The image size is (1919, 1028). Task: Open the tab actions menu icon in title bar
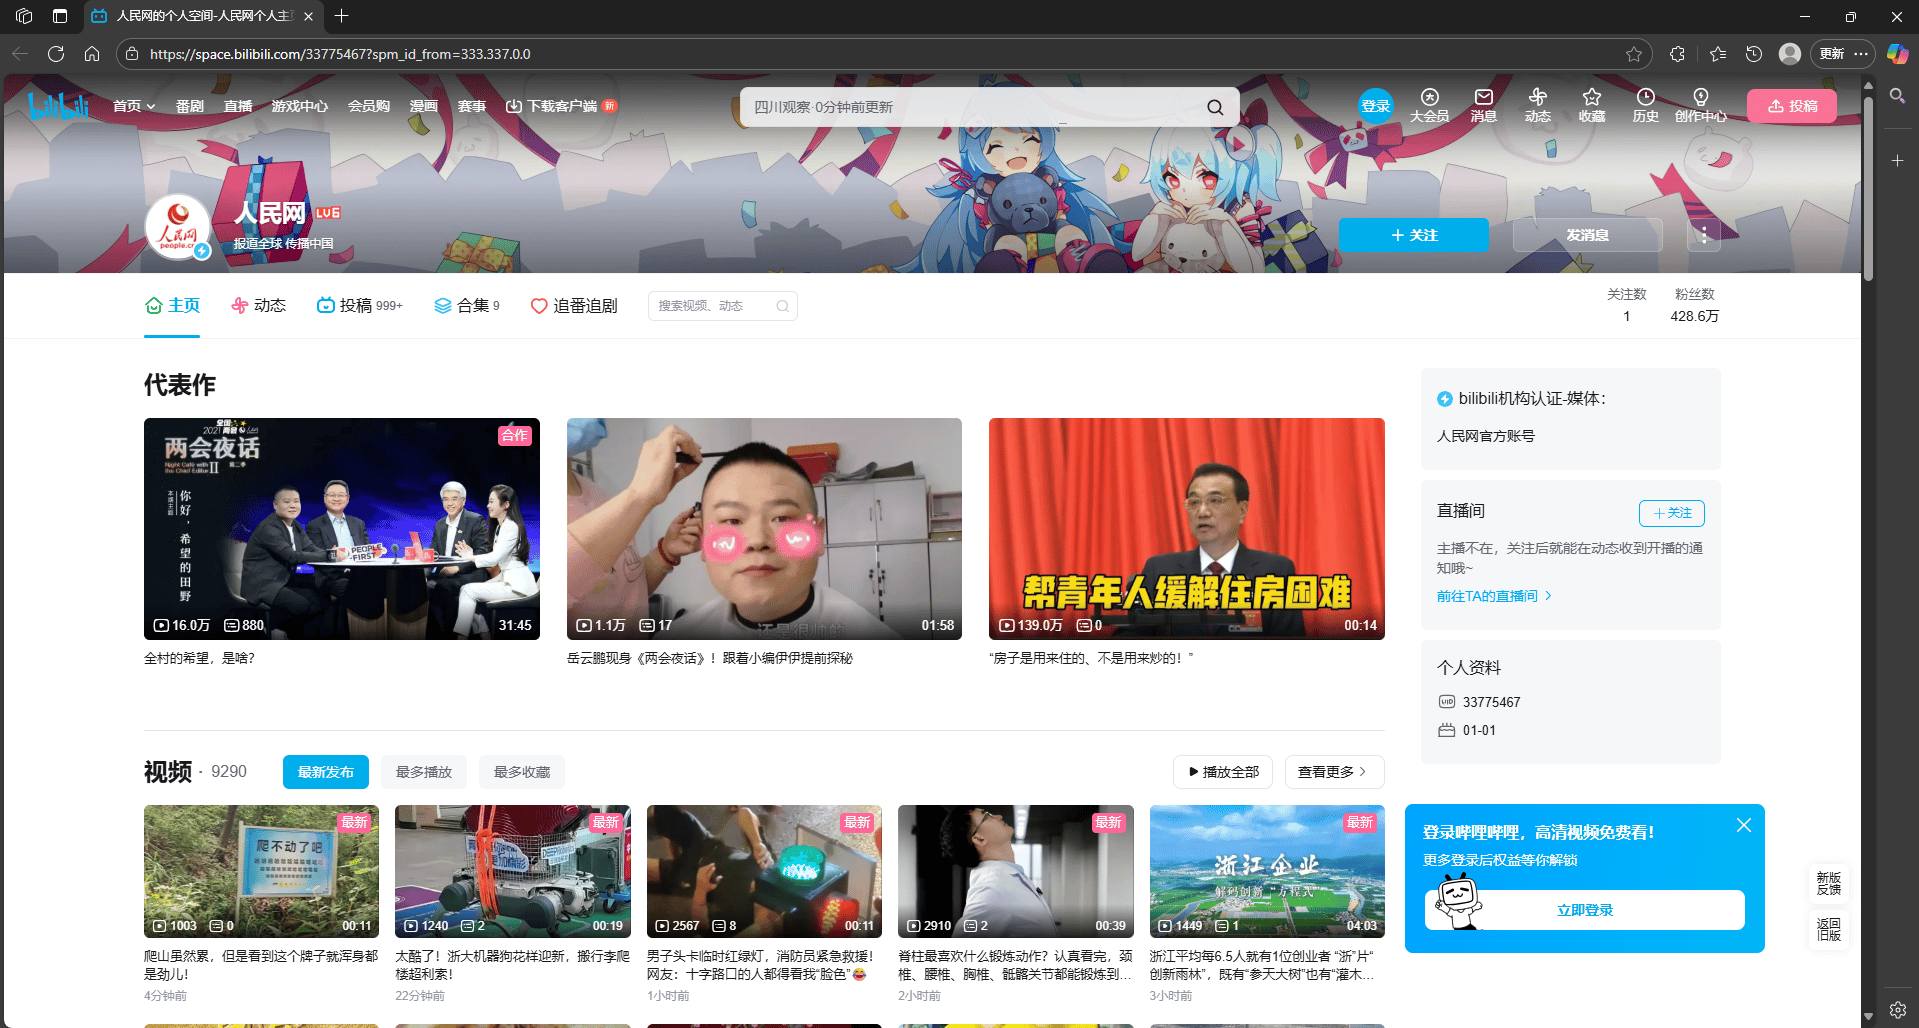click(60, 16)
